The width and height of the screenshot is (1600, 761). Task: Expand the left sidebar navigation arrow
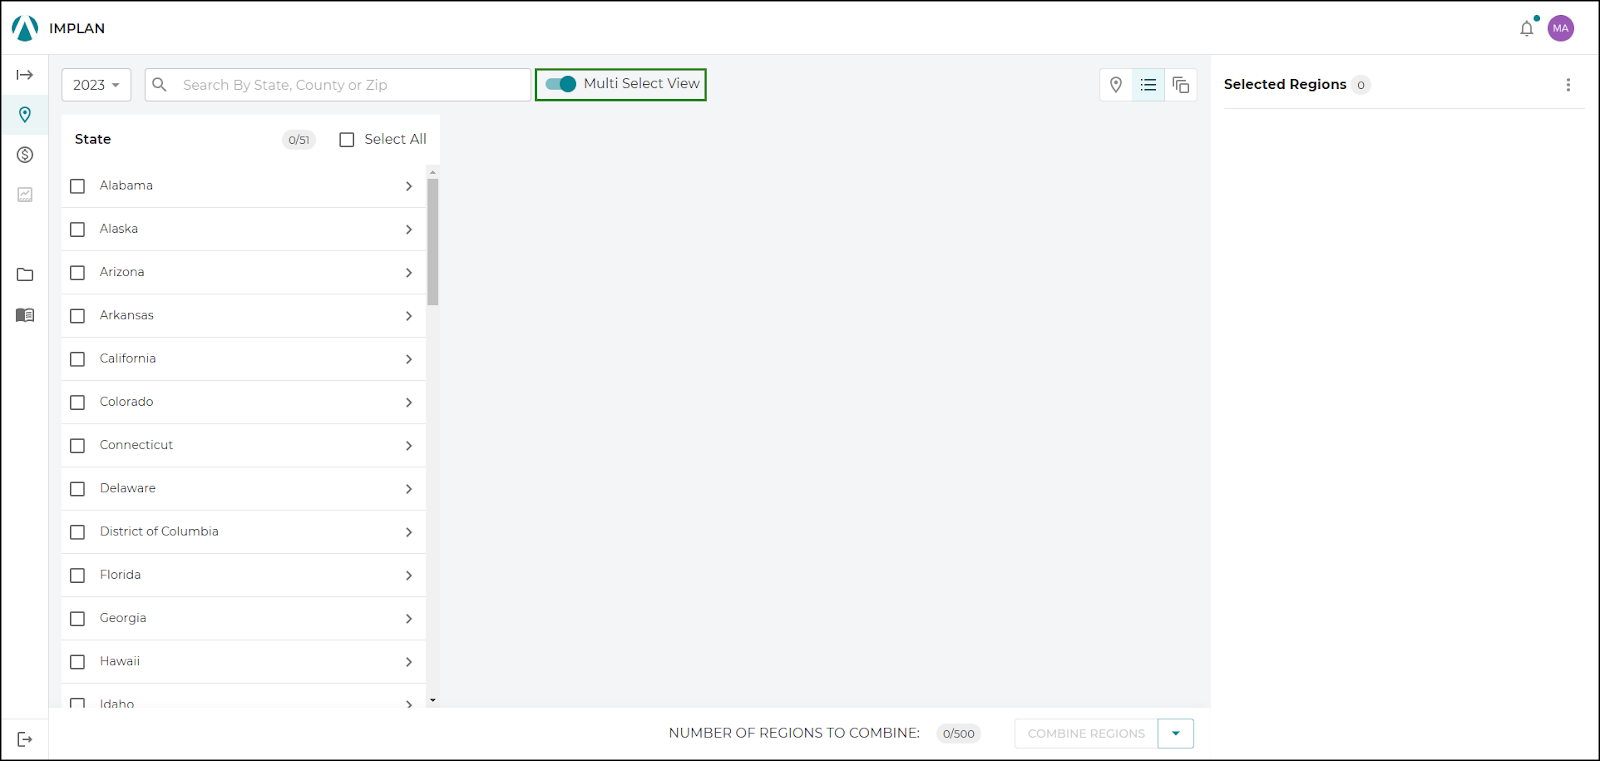[x=25, y=75]
